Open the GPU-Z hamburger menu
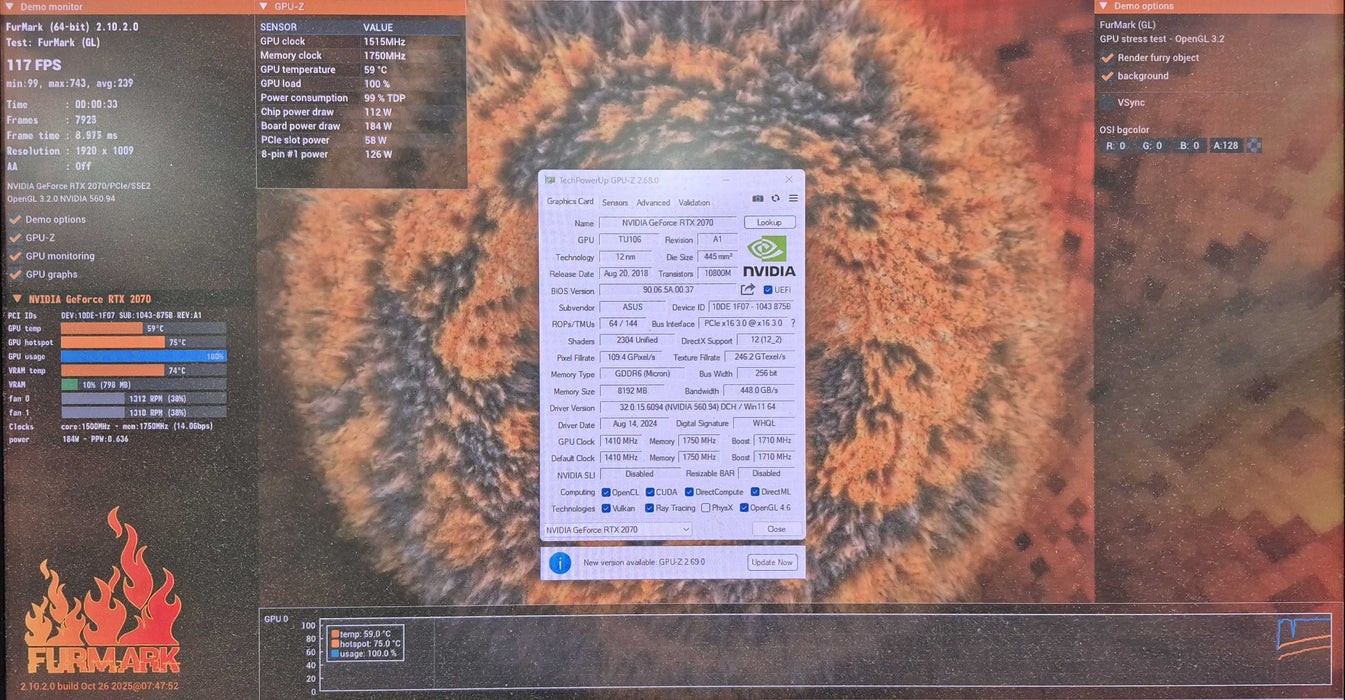1345x700 pixels. [793, 199]
